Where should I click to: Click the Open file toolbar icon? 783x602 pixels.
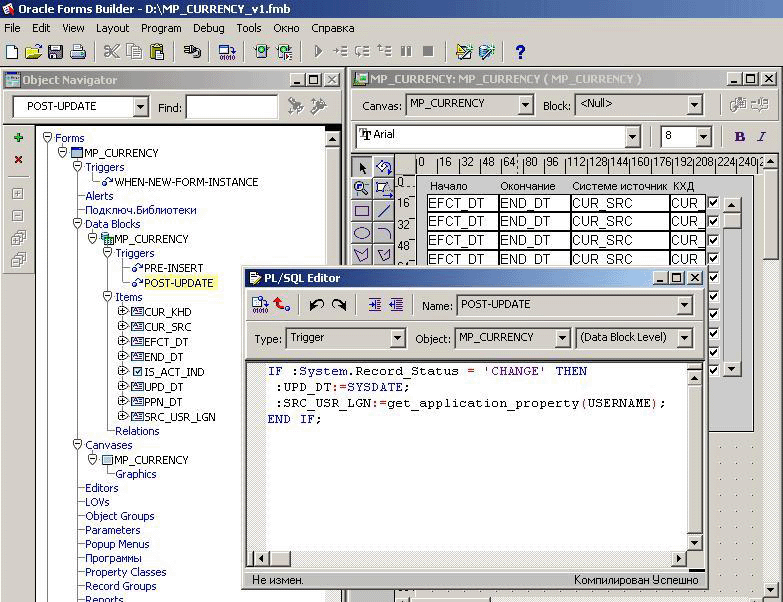33,52
